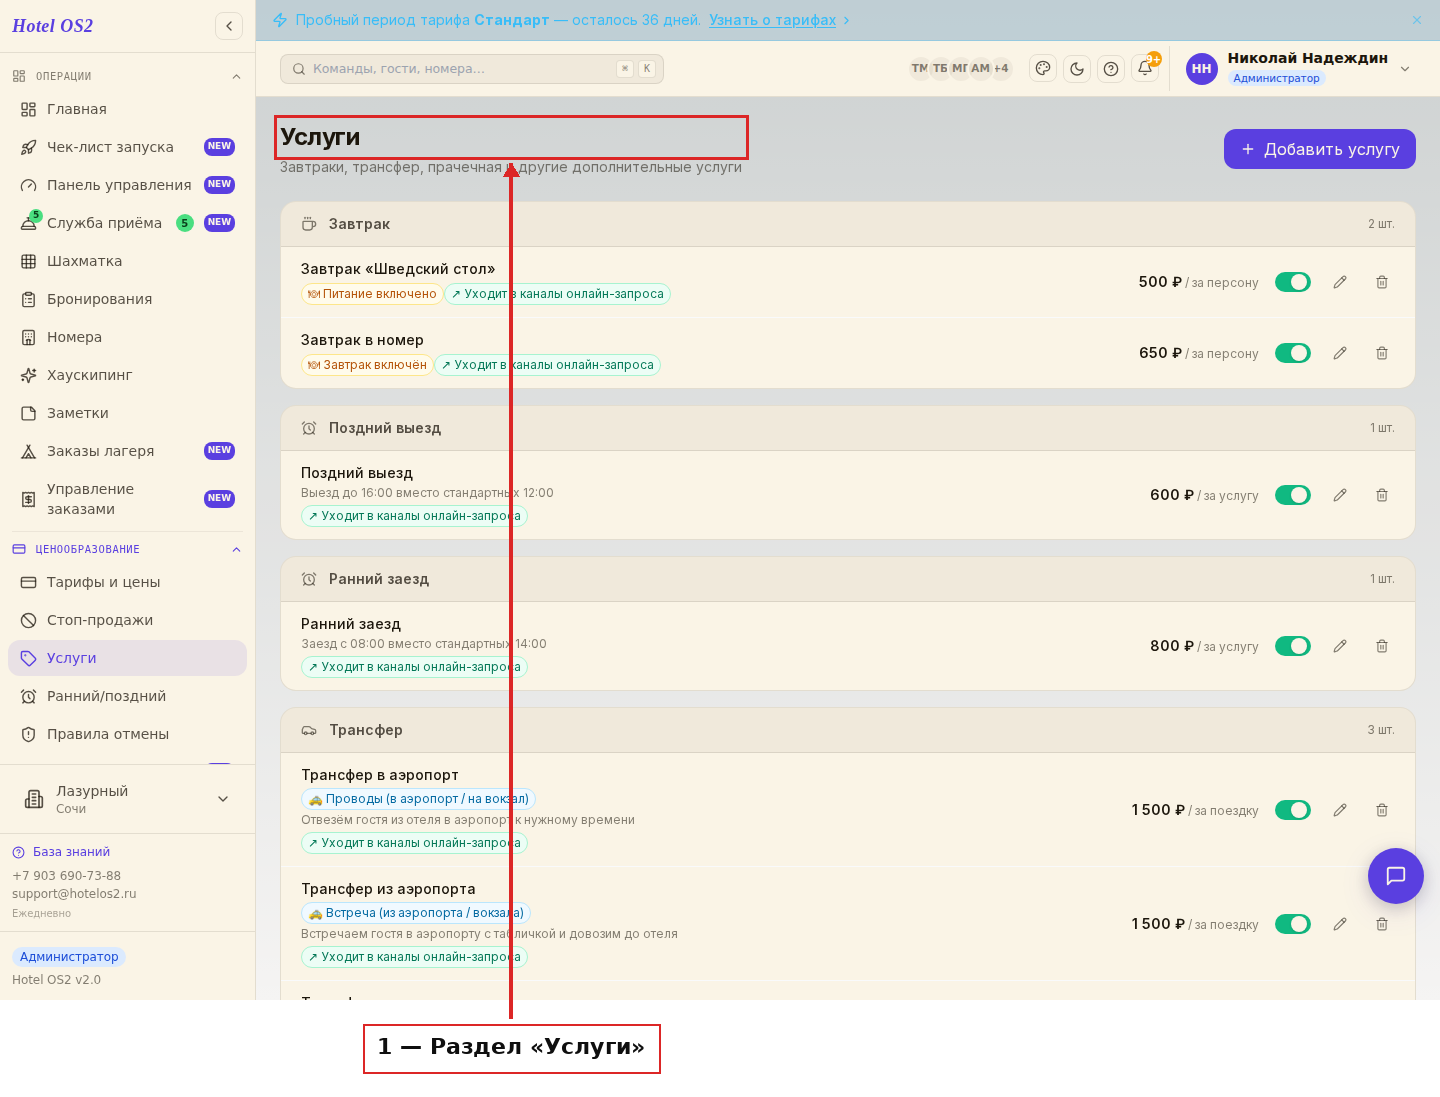Open Бронирования in sidebar

[x=127, y=299]
